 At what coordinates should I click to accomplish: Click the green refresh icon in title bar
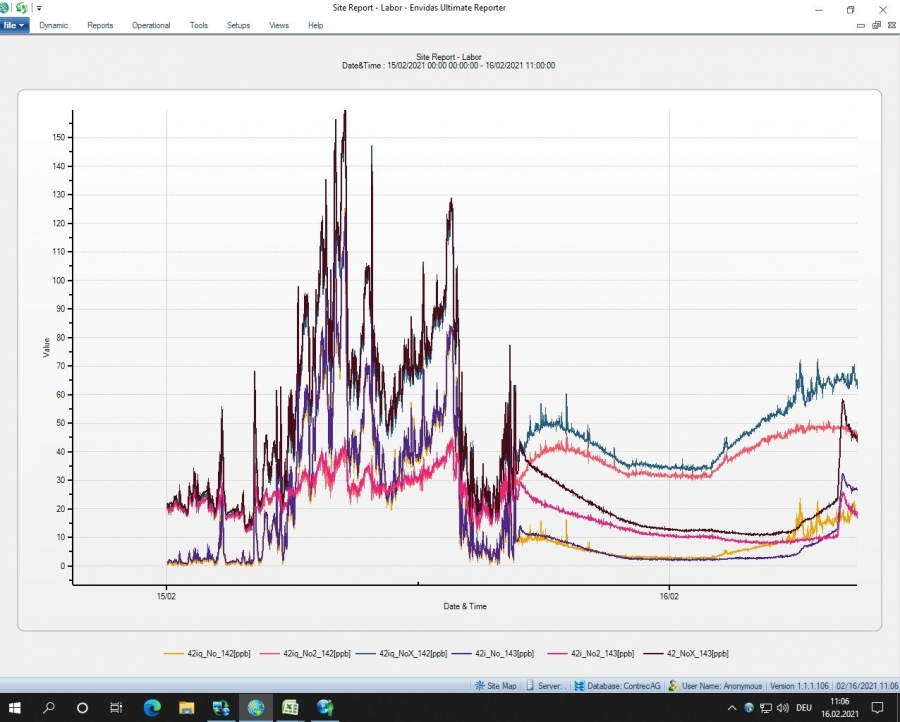(21, 8)
